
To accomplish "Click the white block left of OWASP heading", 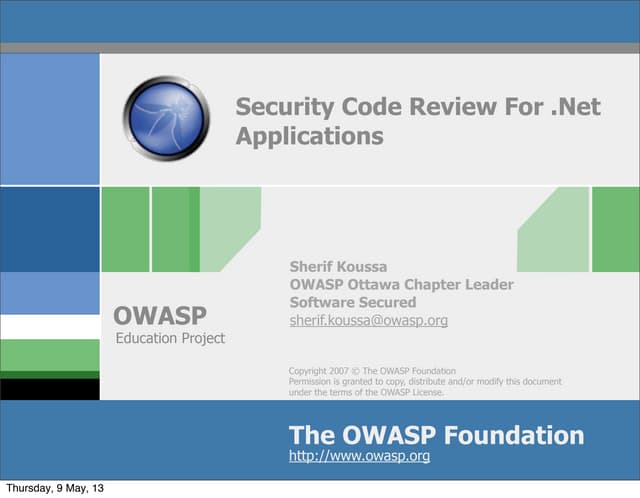I will click(49, 327).
